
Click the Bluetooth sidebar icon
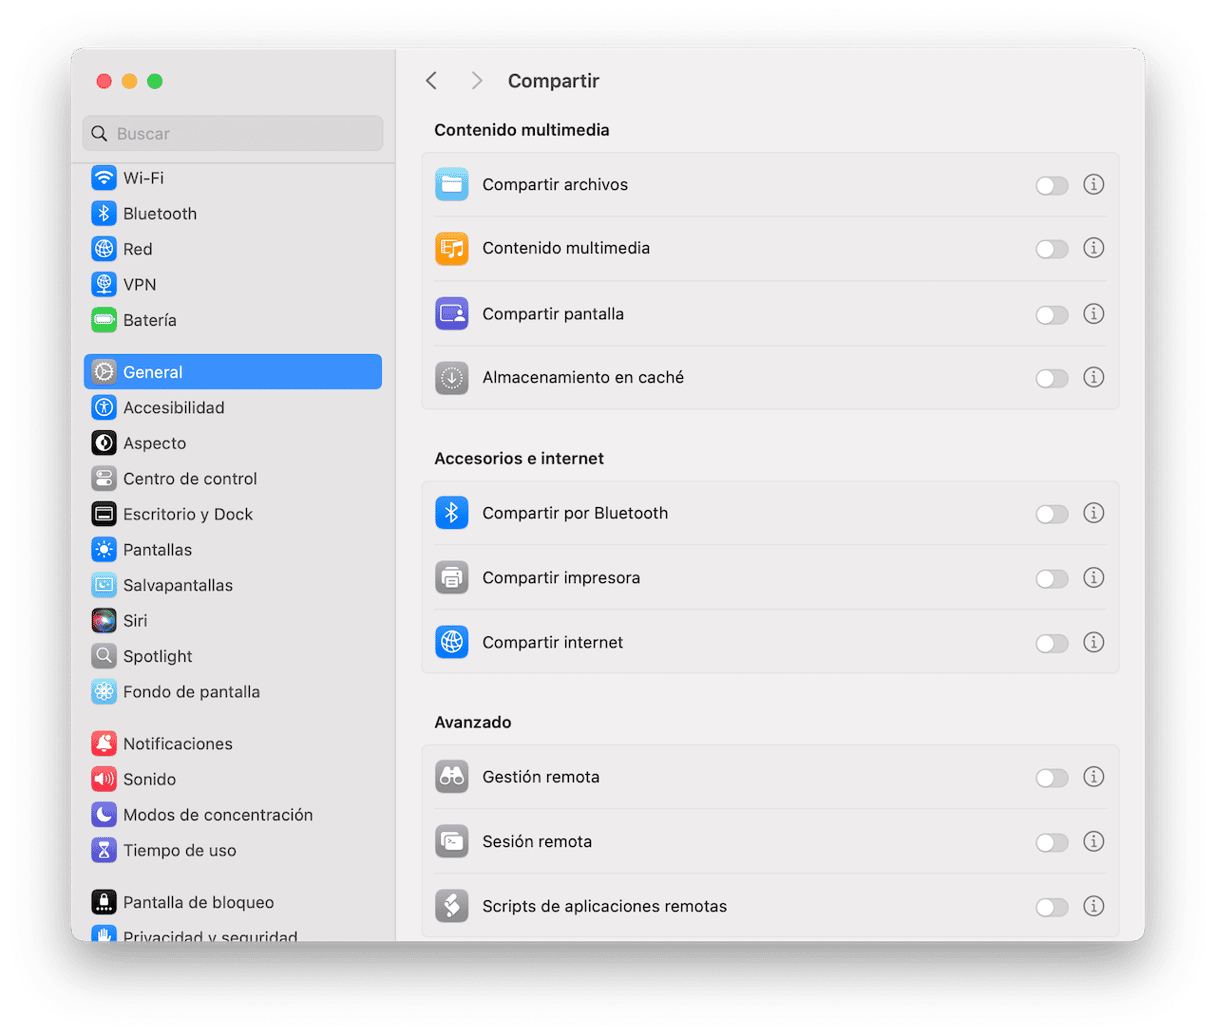(104, 214)
